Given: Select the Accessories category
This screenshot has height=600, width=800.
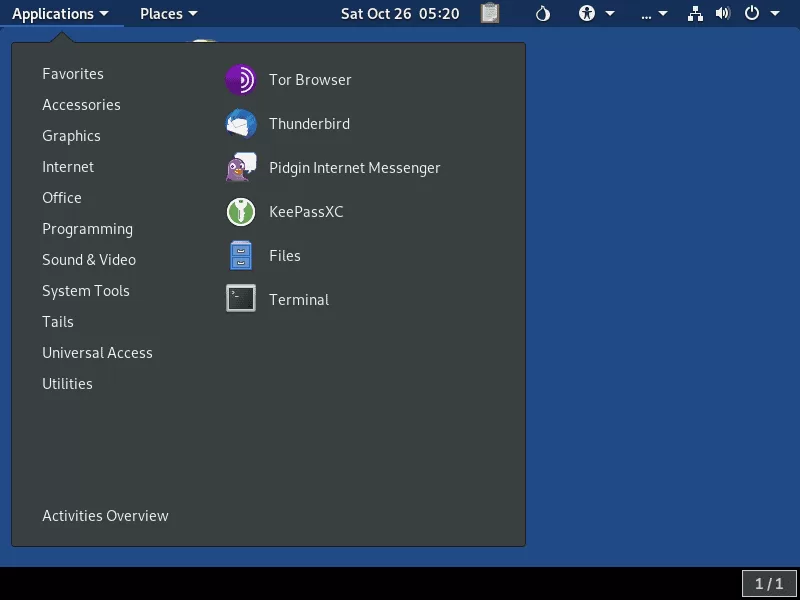Looking at the screenshot, I should [81, 105].
